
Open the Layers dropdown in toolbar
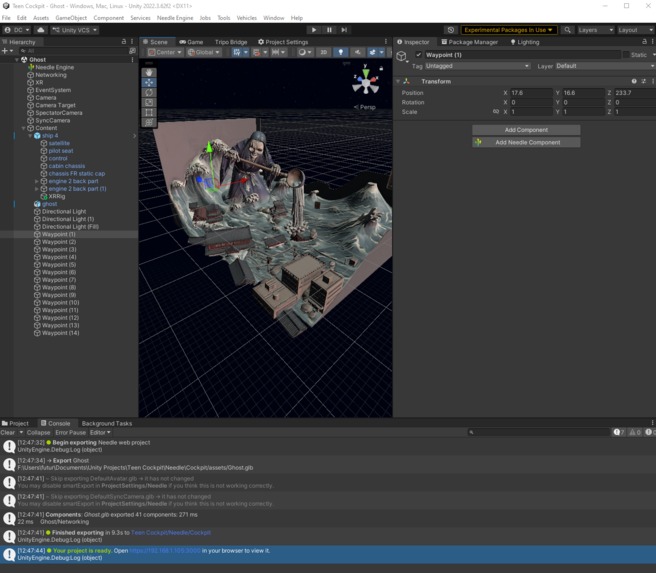click(x=596, y=30)
